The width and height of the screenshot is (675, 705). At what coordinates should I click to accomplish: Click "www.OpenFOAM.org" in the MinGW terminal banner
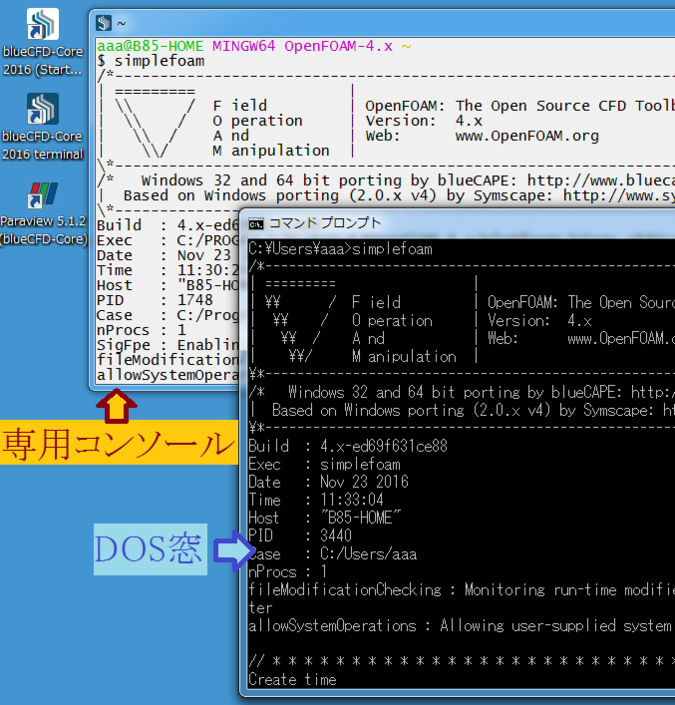(527, 136)
